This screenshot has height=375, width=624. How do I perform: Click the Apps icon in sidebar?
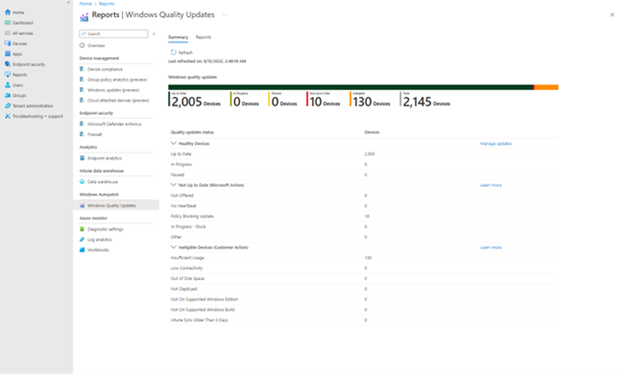pyautogui.click(x=8, y=54)
